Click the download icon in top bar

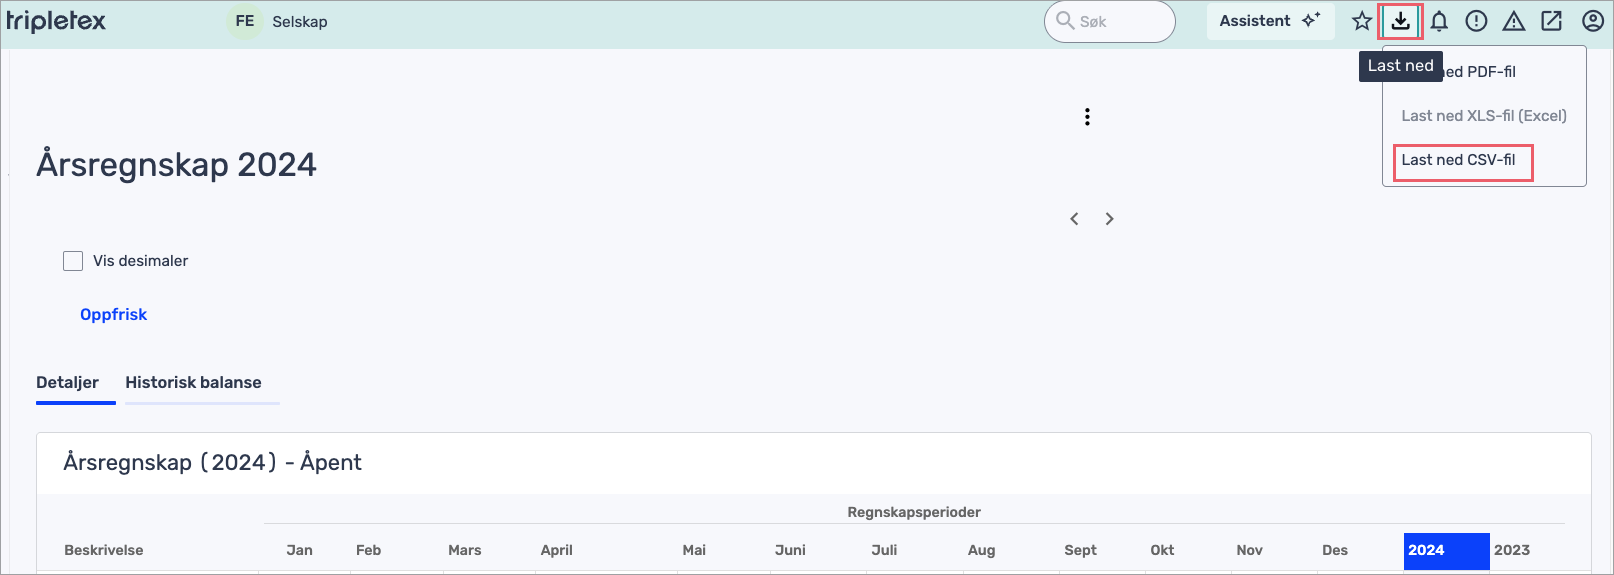pyautogui.click(x=1400, y=21)
